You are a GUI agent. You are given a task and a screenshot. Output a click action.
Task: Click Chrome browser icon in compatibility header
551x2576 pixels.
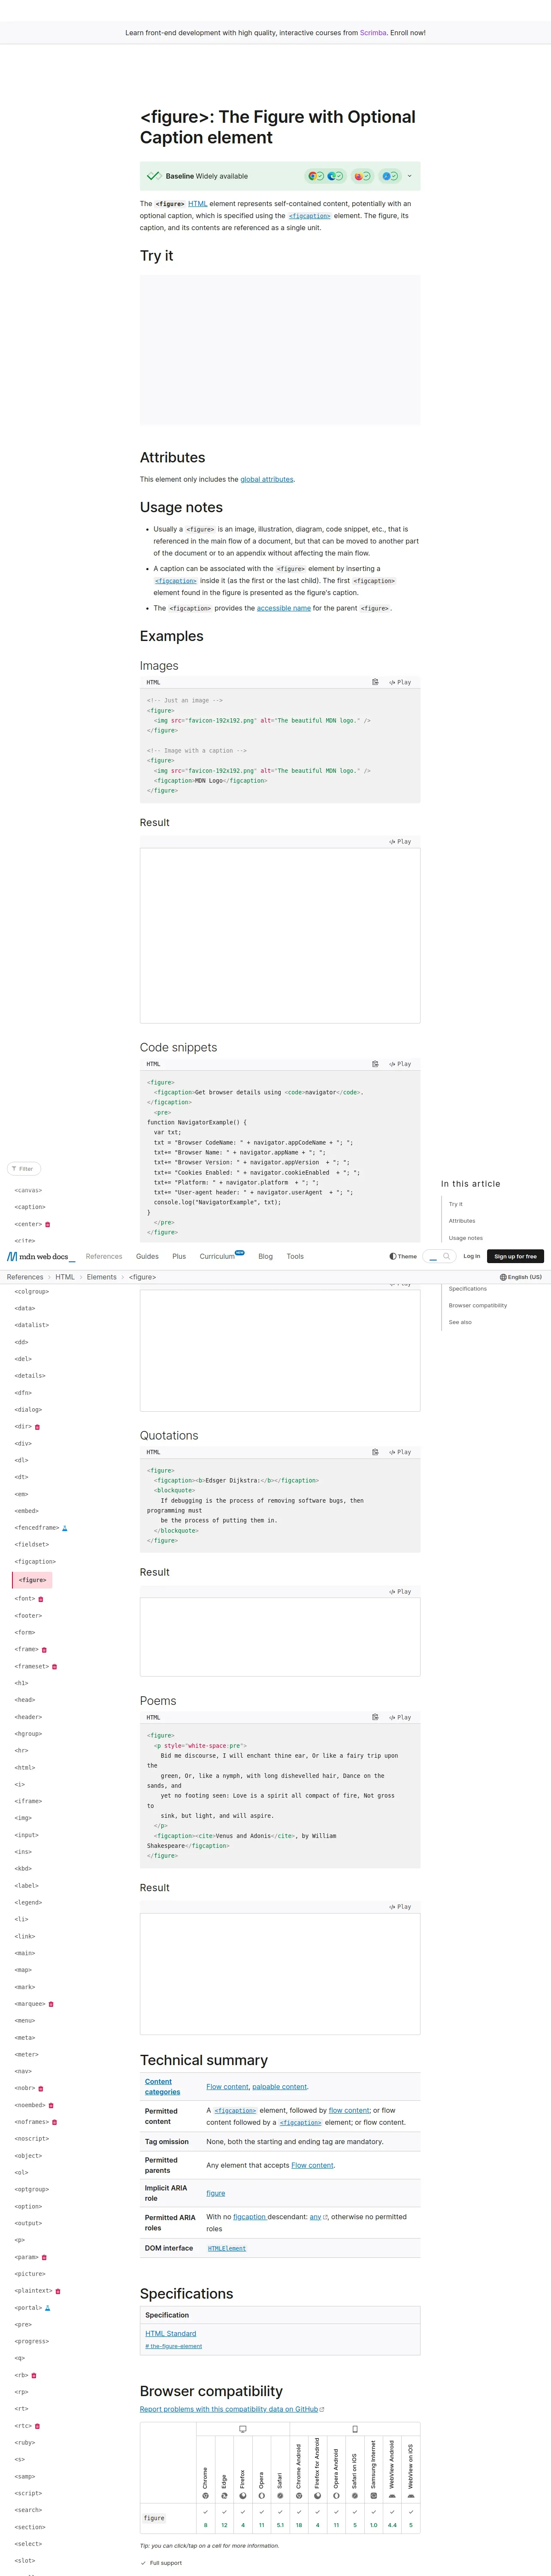point(206,2496)
